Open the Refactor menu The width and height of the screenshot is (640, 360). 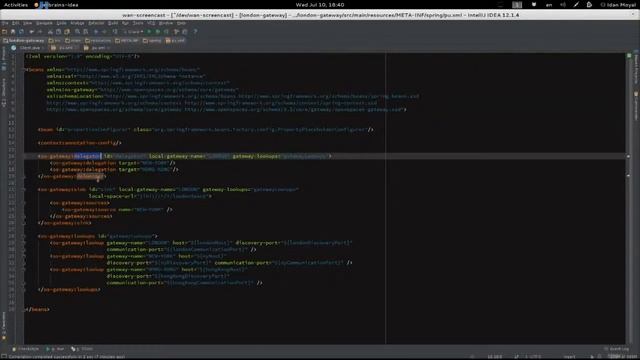click(x=96, y=23)
